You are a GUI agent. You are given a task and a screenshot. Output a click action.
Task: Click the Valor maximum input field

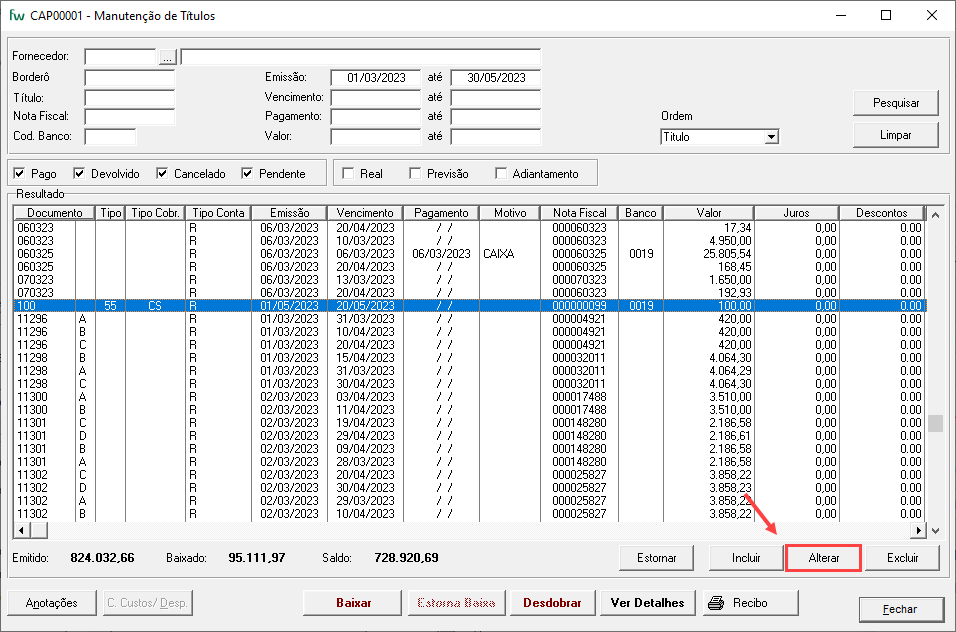[496, 137]
